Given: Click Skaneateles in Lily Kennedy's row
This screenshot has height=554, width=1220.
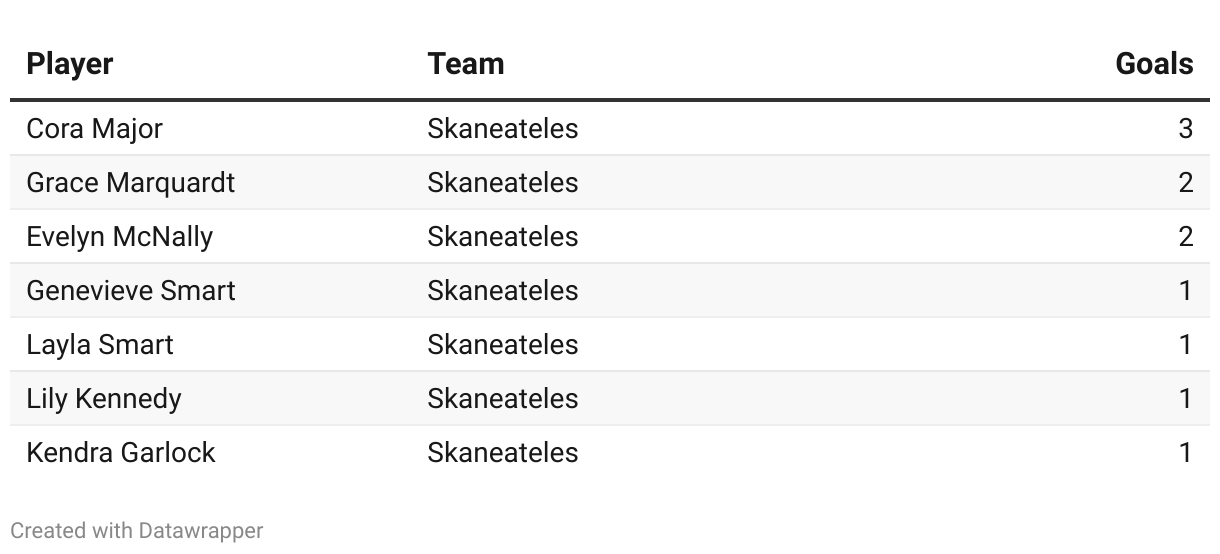Looking at the screenshot, I should (503, 399).
